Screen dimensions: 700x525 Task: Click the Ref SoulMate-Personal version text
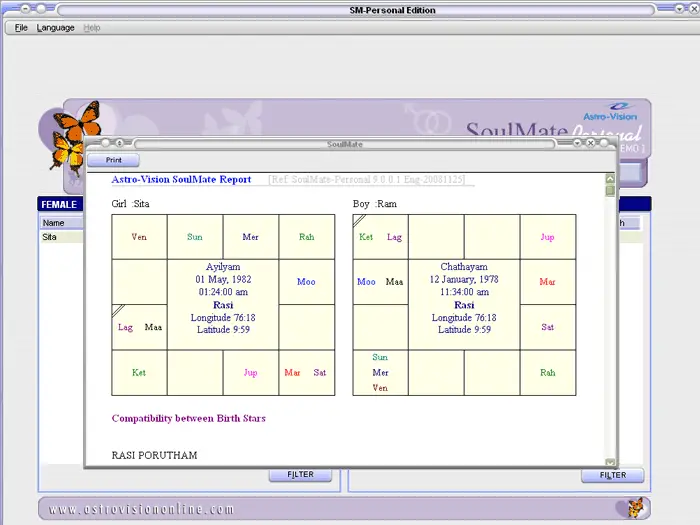pos(367,179)
